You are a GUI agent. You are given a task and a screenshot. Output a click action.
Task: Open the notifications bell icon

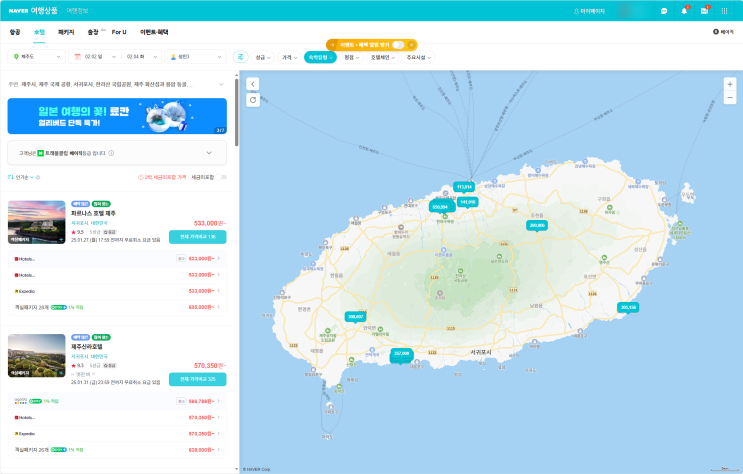click(x=684, y=11)
